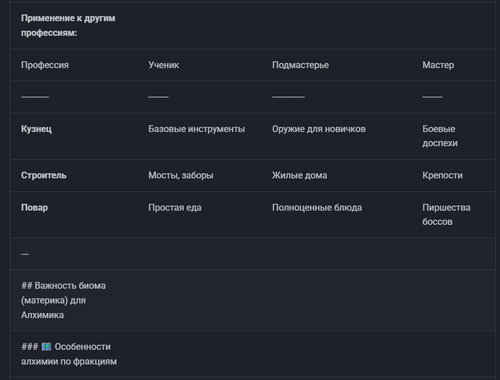Viewport: 500px width, 380px height.
Task: Click the 'Крепости' cell
Action: [x=442, y=175]
